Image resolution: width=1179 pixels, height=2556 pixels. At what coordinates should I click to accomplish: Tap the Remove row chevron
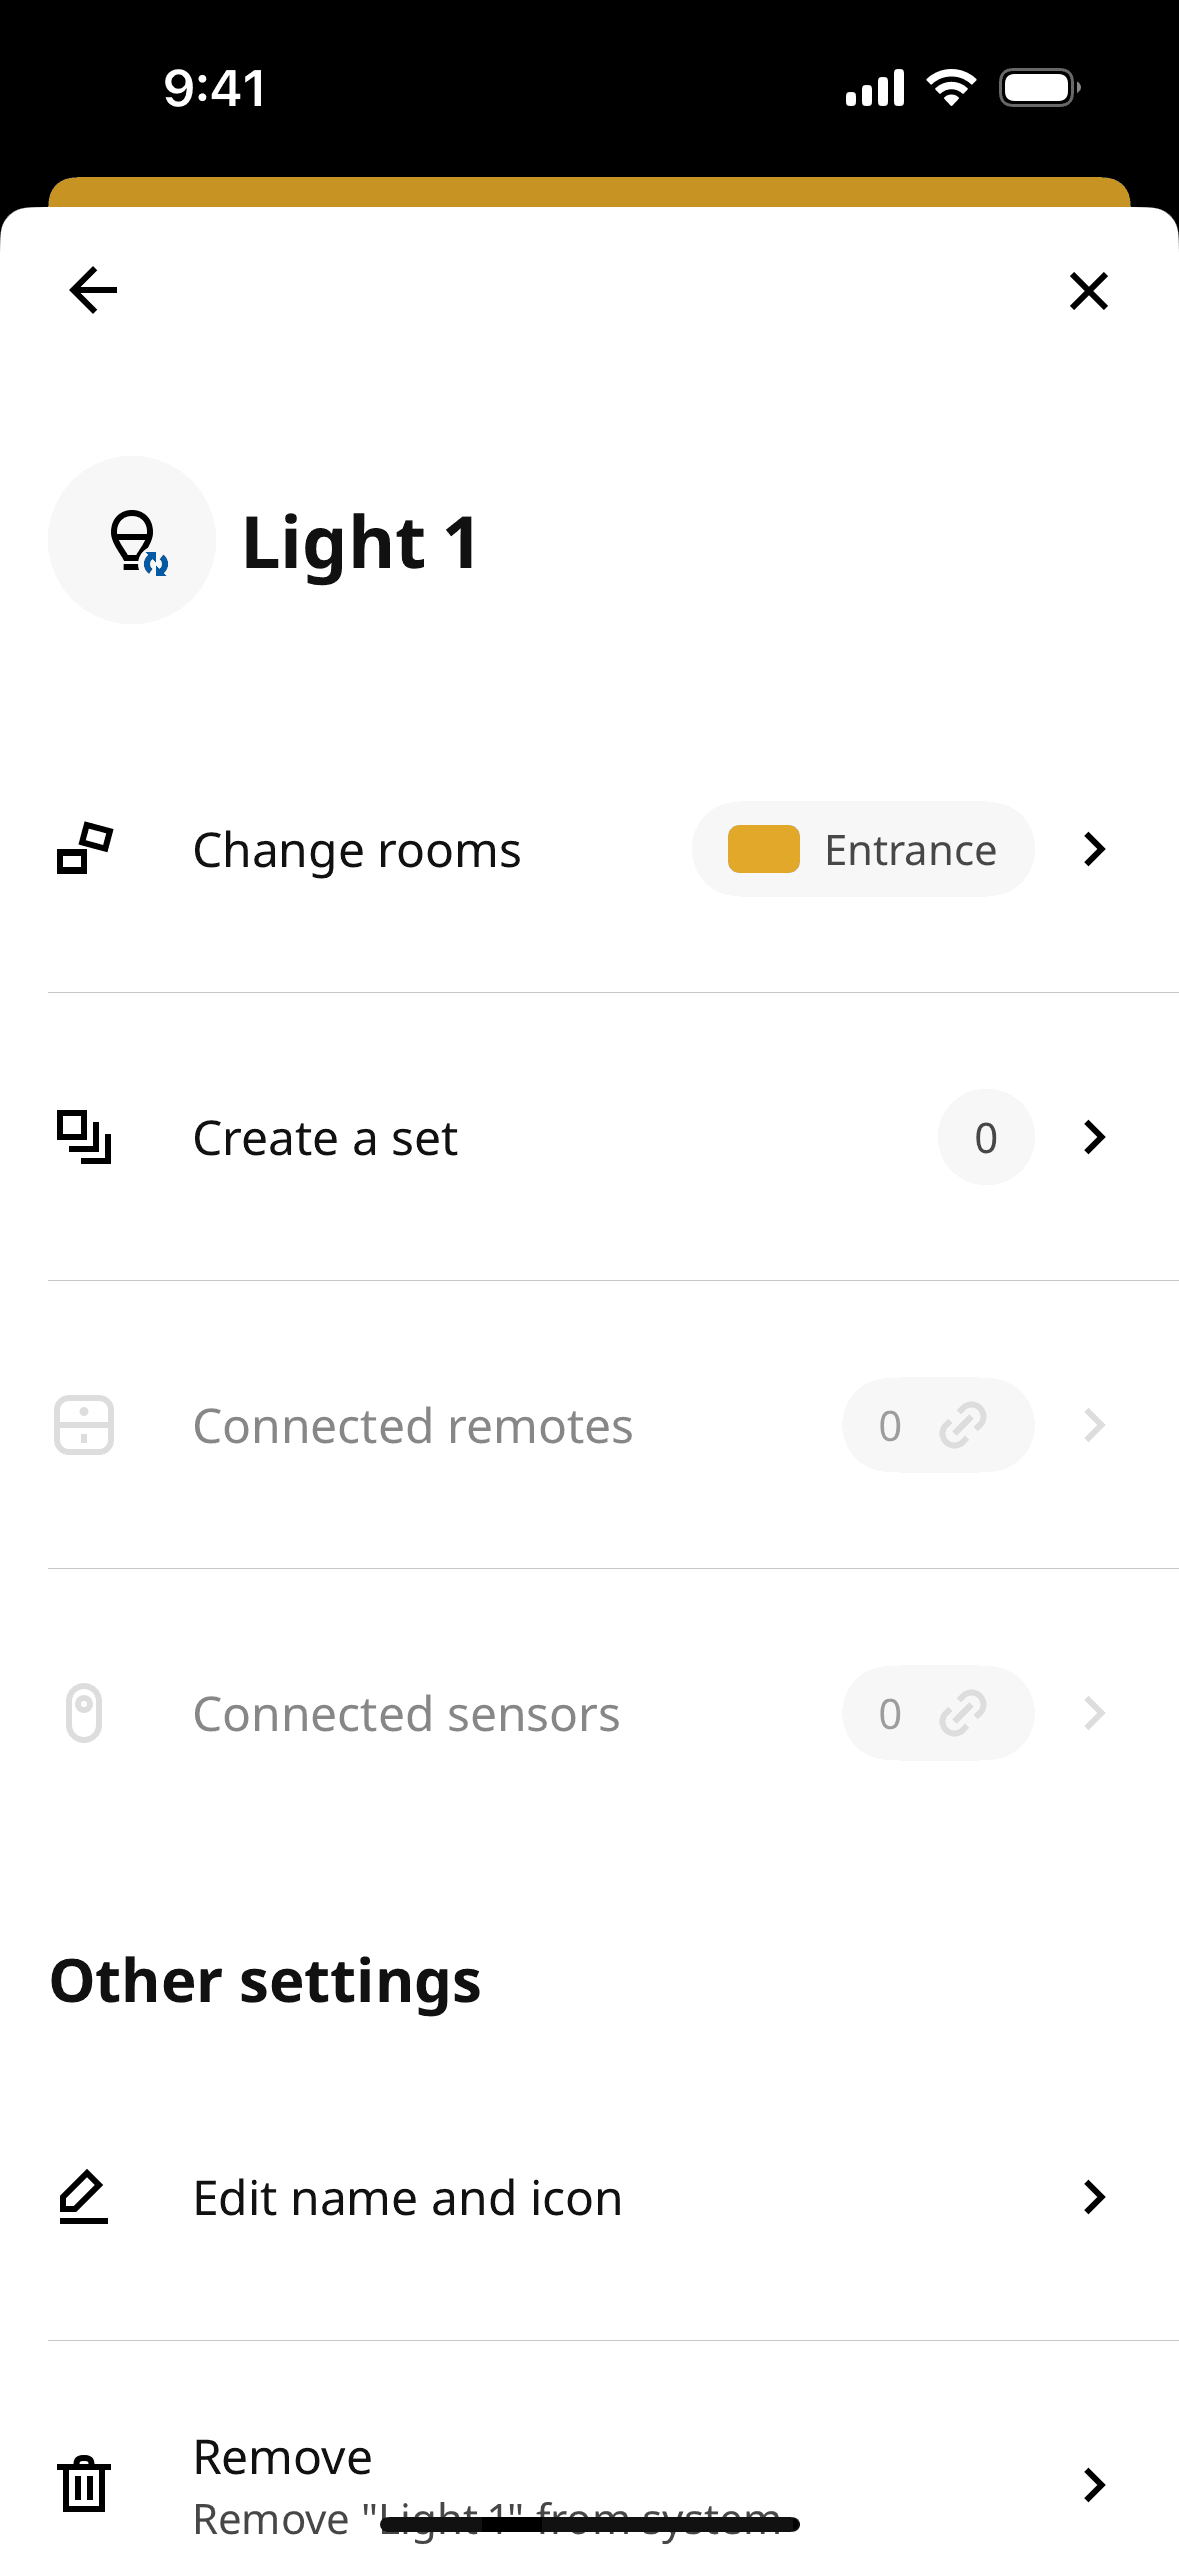pos(1095,2484)
